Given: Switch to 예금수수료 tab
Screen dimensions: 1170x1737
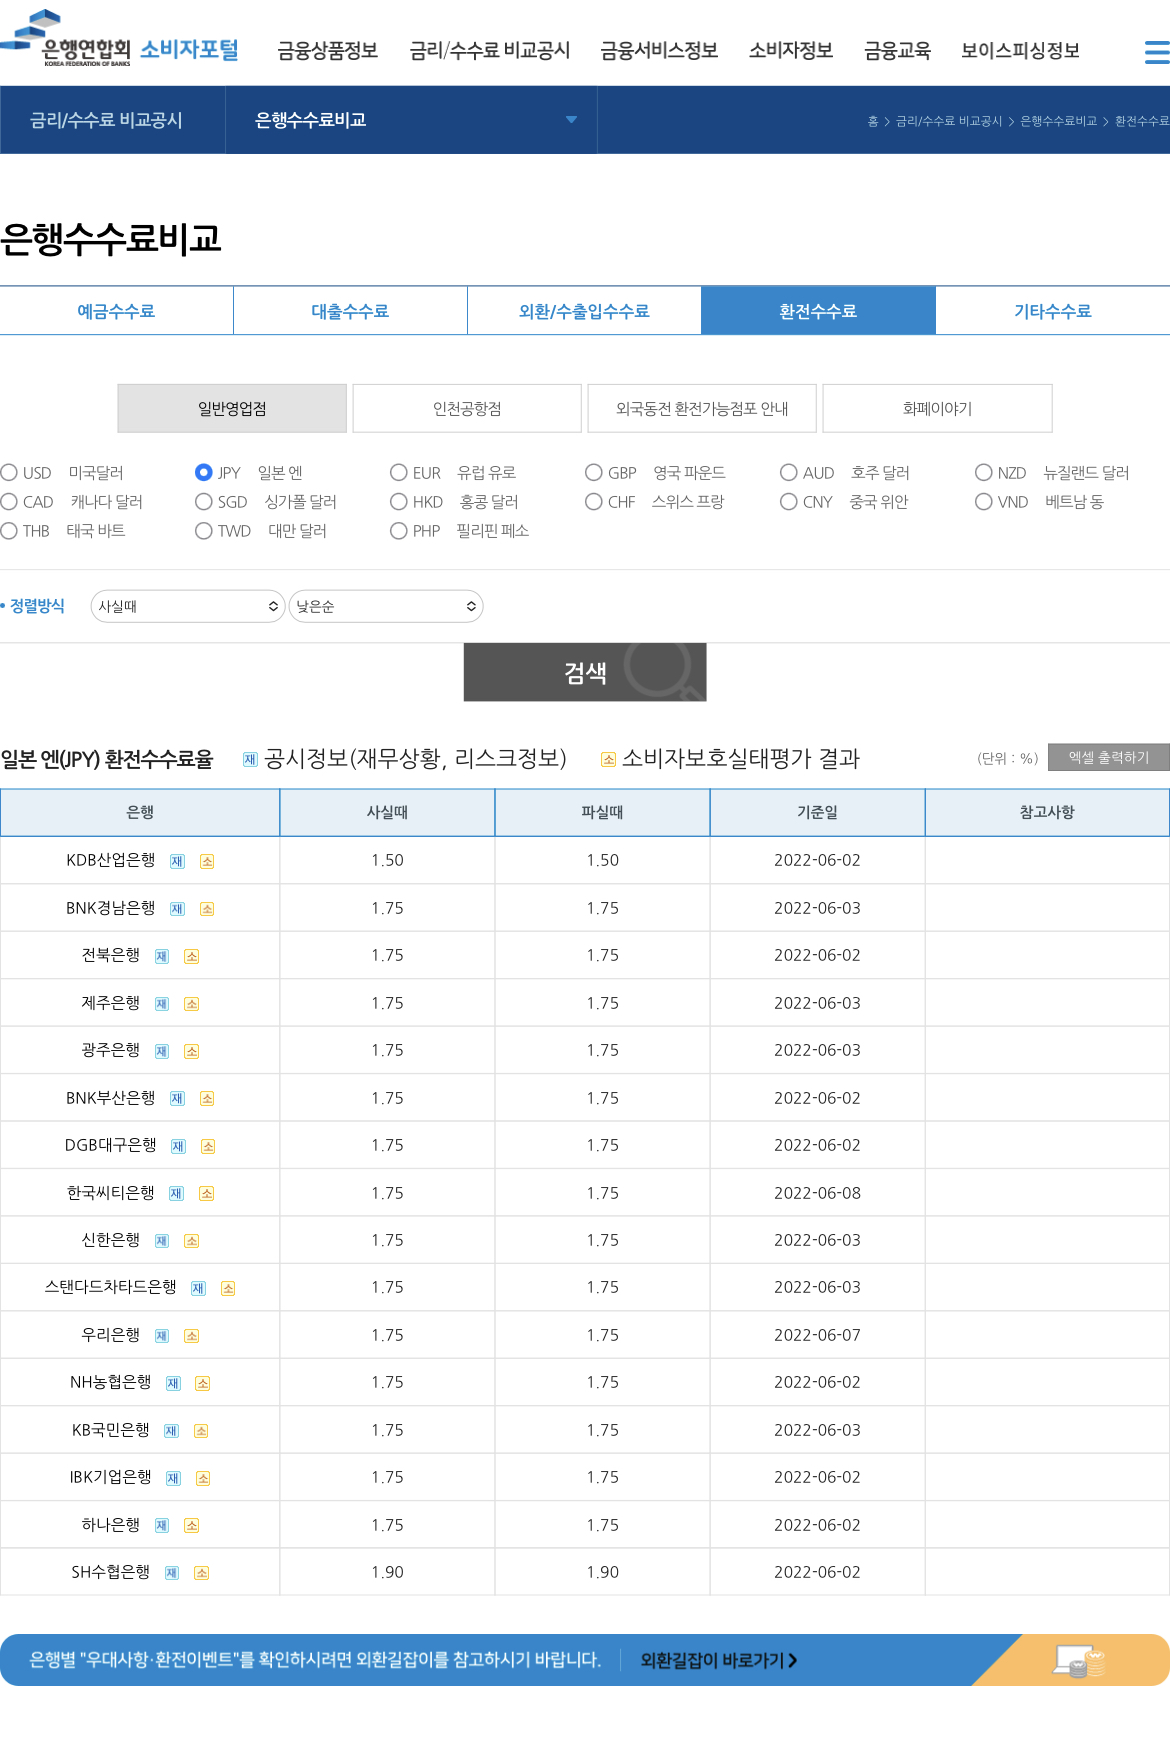Looking at the screenshot, I should tap(116, 311).
